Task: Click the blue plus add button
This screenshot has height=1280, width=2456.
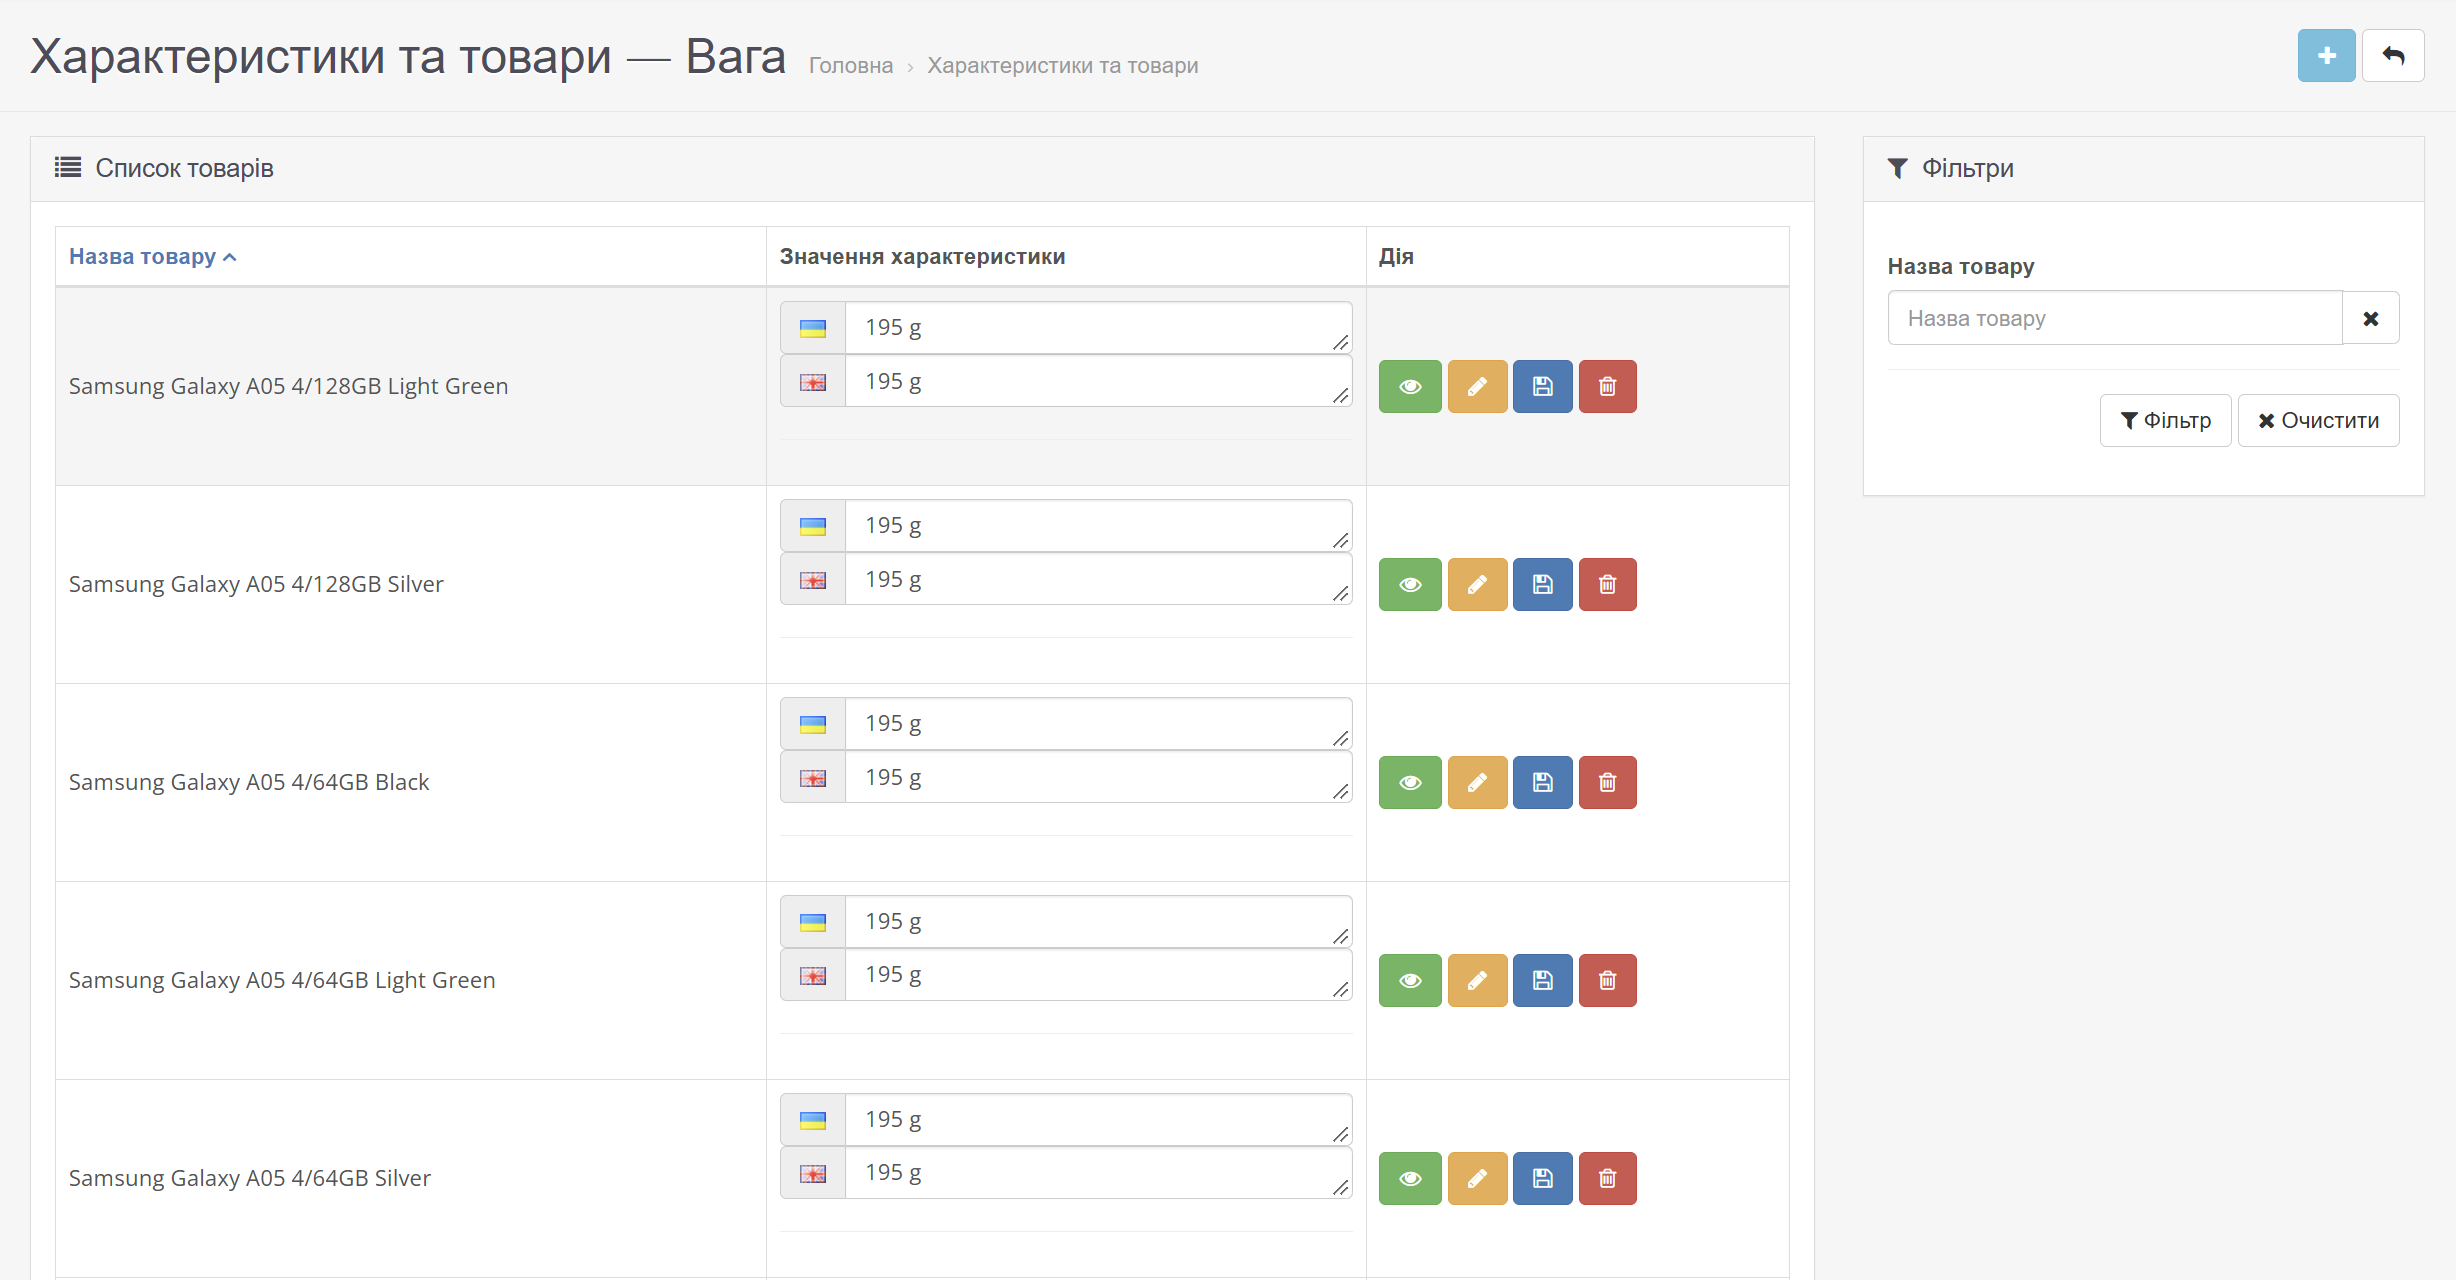Action: (2326, 56)
